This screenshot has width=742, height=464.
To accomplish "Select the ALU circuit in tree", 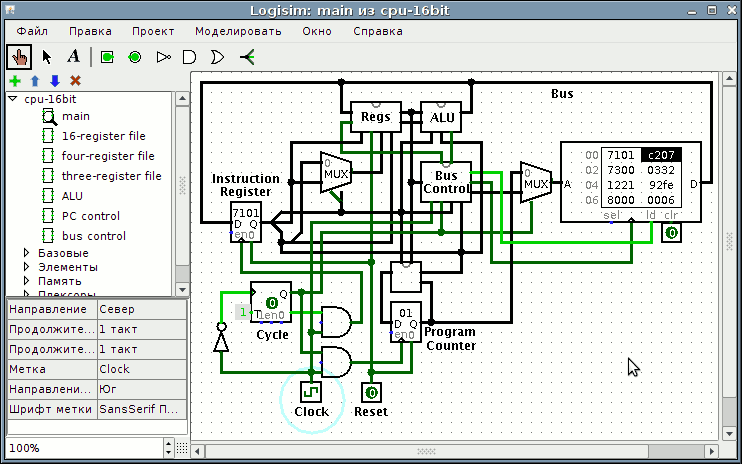I will coord(72,196).
